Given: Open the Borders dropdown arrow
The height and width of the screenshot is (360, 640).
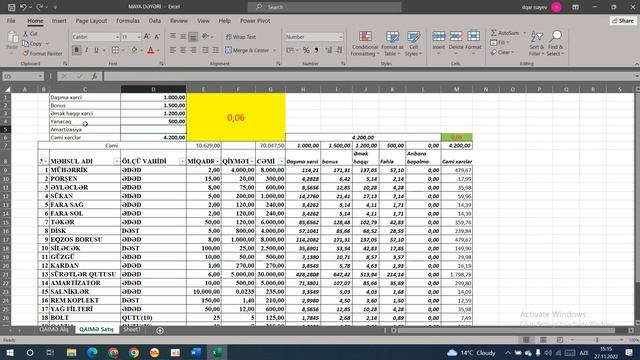Looking at the screenshot, I should coord(122,51).
